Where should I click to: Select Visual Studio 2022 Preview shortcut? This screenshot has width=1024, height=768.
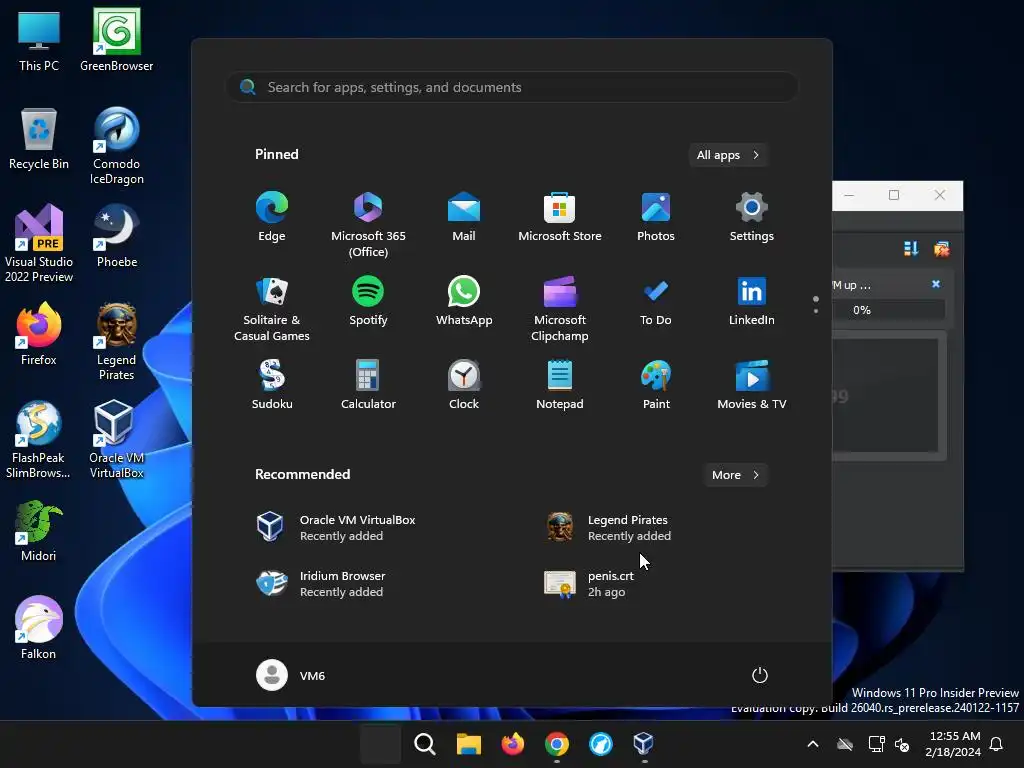click(x=39, y=244)
